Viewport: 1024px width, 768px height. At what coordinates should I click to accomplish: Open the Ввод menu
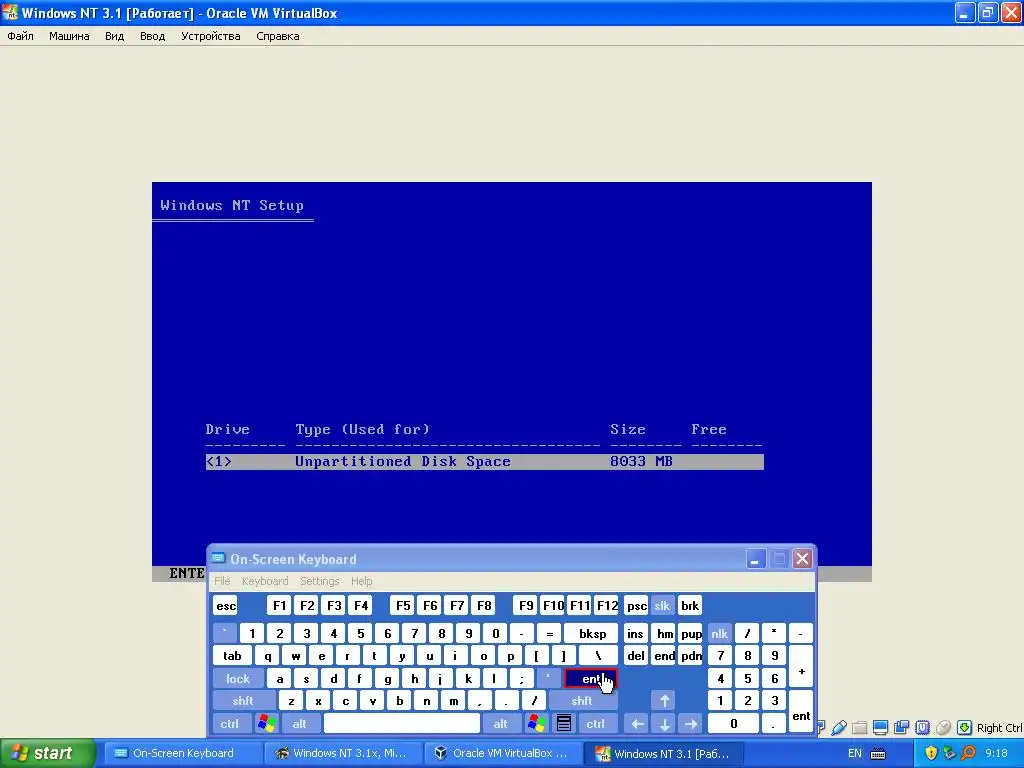pyautogui.click(x=152, y=36)
